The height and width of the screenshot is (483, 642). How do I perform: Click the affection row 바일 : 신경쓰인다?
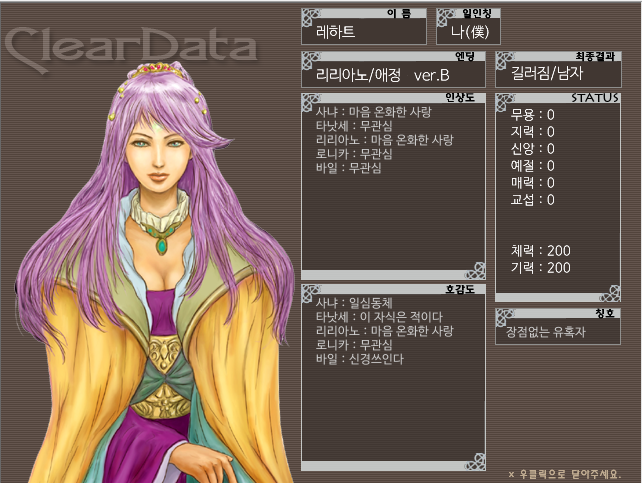[x=359, y=359]
